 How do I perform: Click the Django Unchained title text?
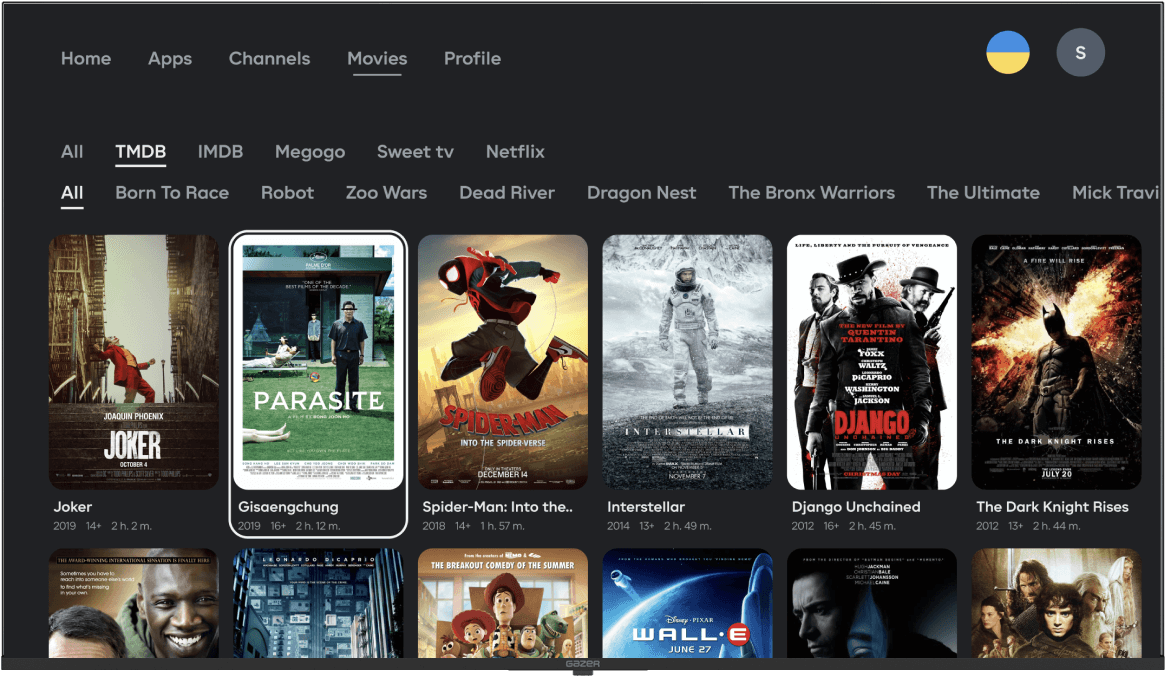click(856, 507)
